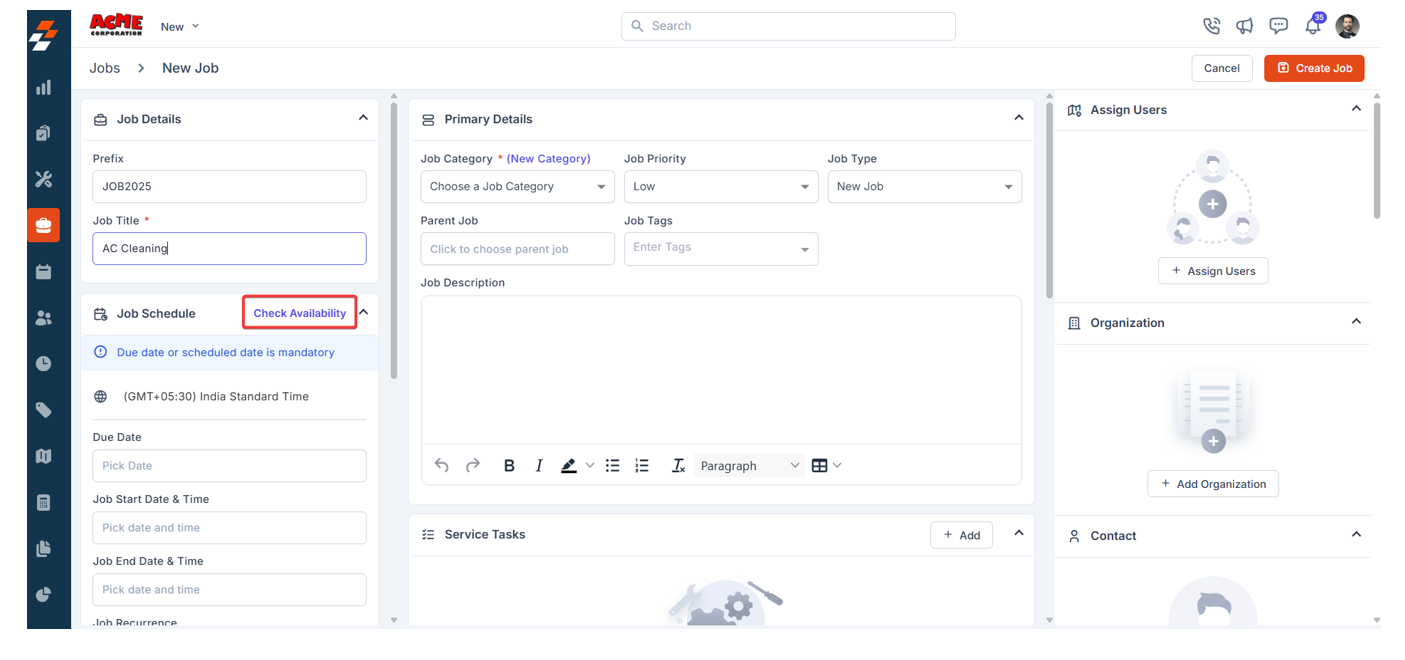Redo in the Job Description editor

473,465
